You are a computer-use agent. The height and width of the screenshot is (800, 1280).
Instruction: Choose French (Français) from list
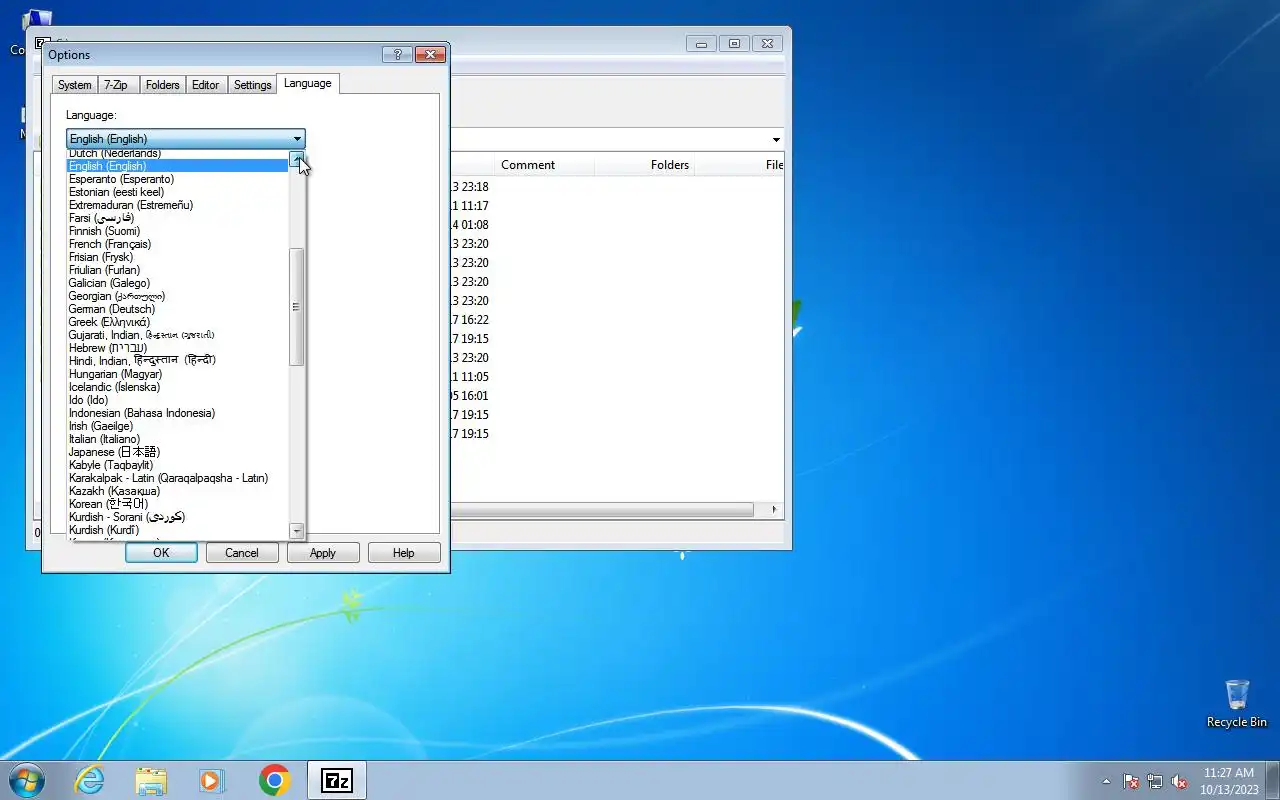[x=178, y=244]
